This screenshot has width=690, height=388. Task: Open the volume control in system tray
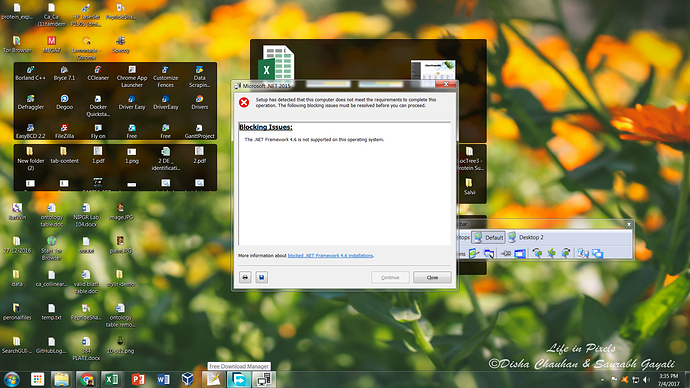[646, 380]
